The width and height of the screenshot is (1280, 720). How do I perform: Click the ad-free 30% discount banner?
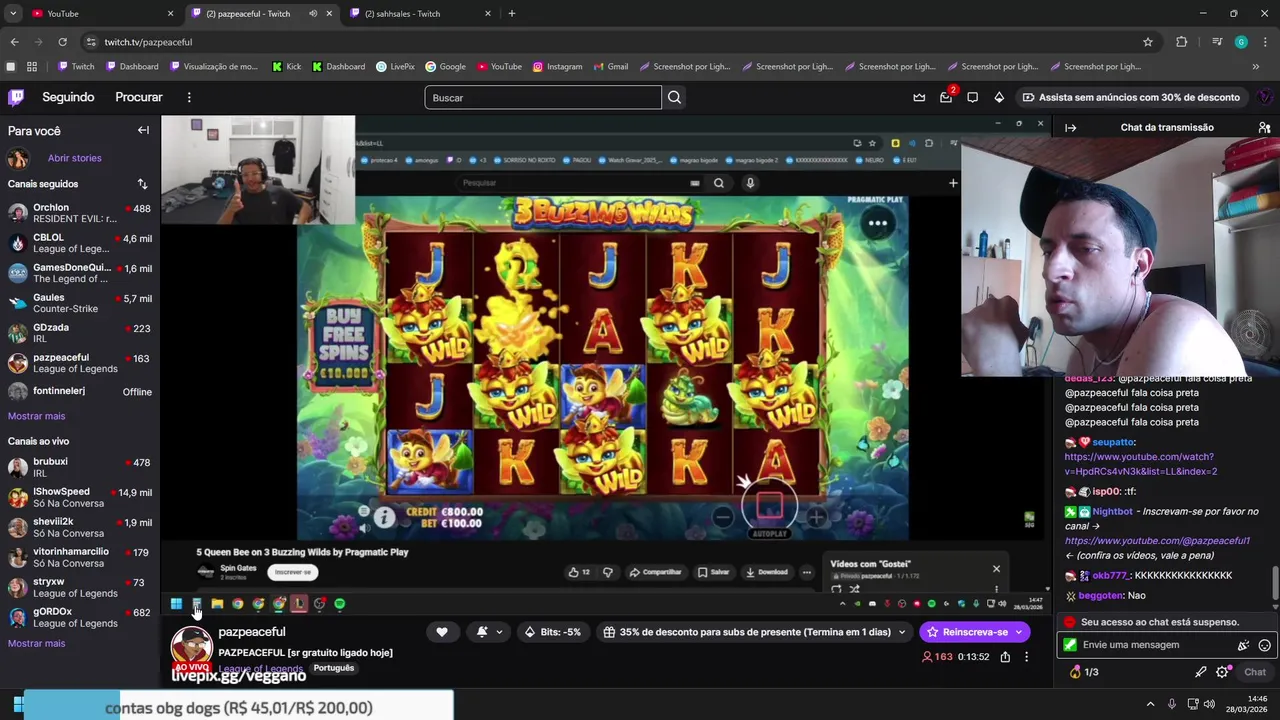click(x=1131, y=97)
